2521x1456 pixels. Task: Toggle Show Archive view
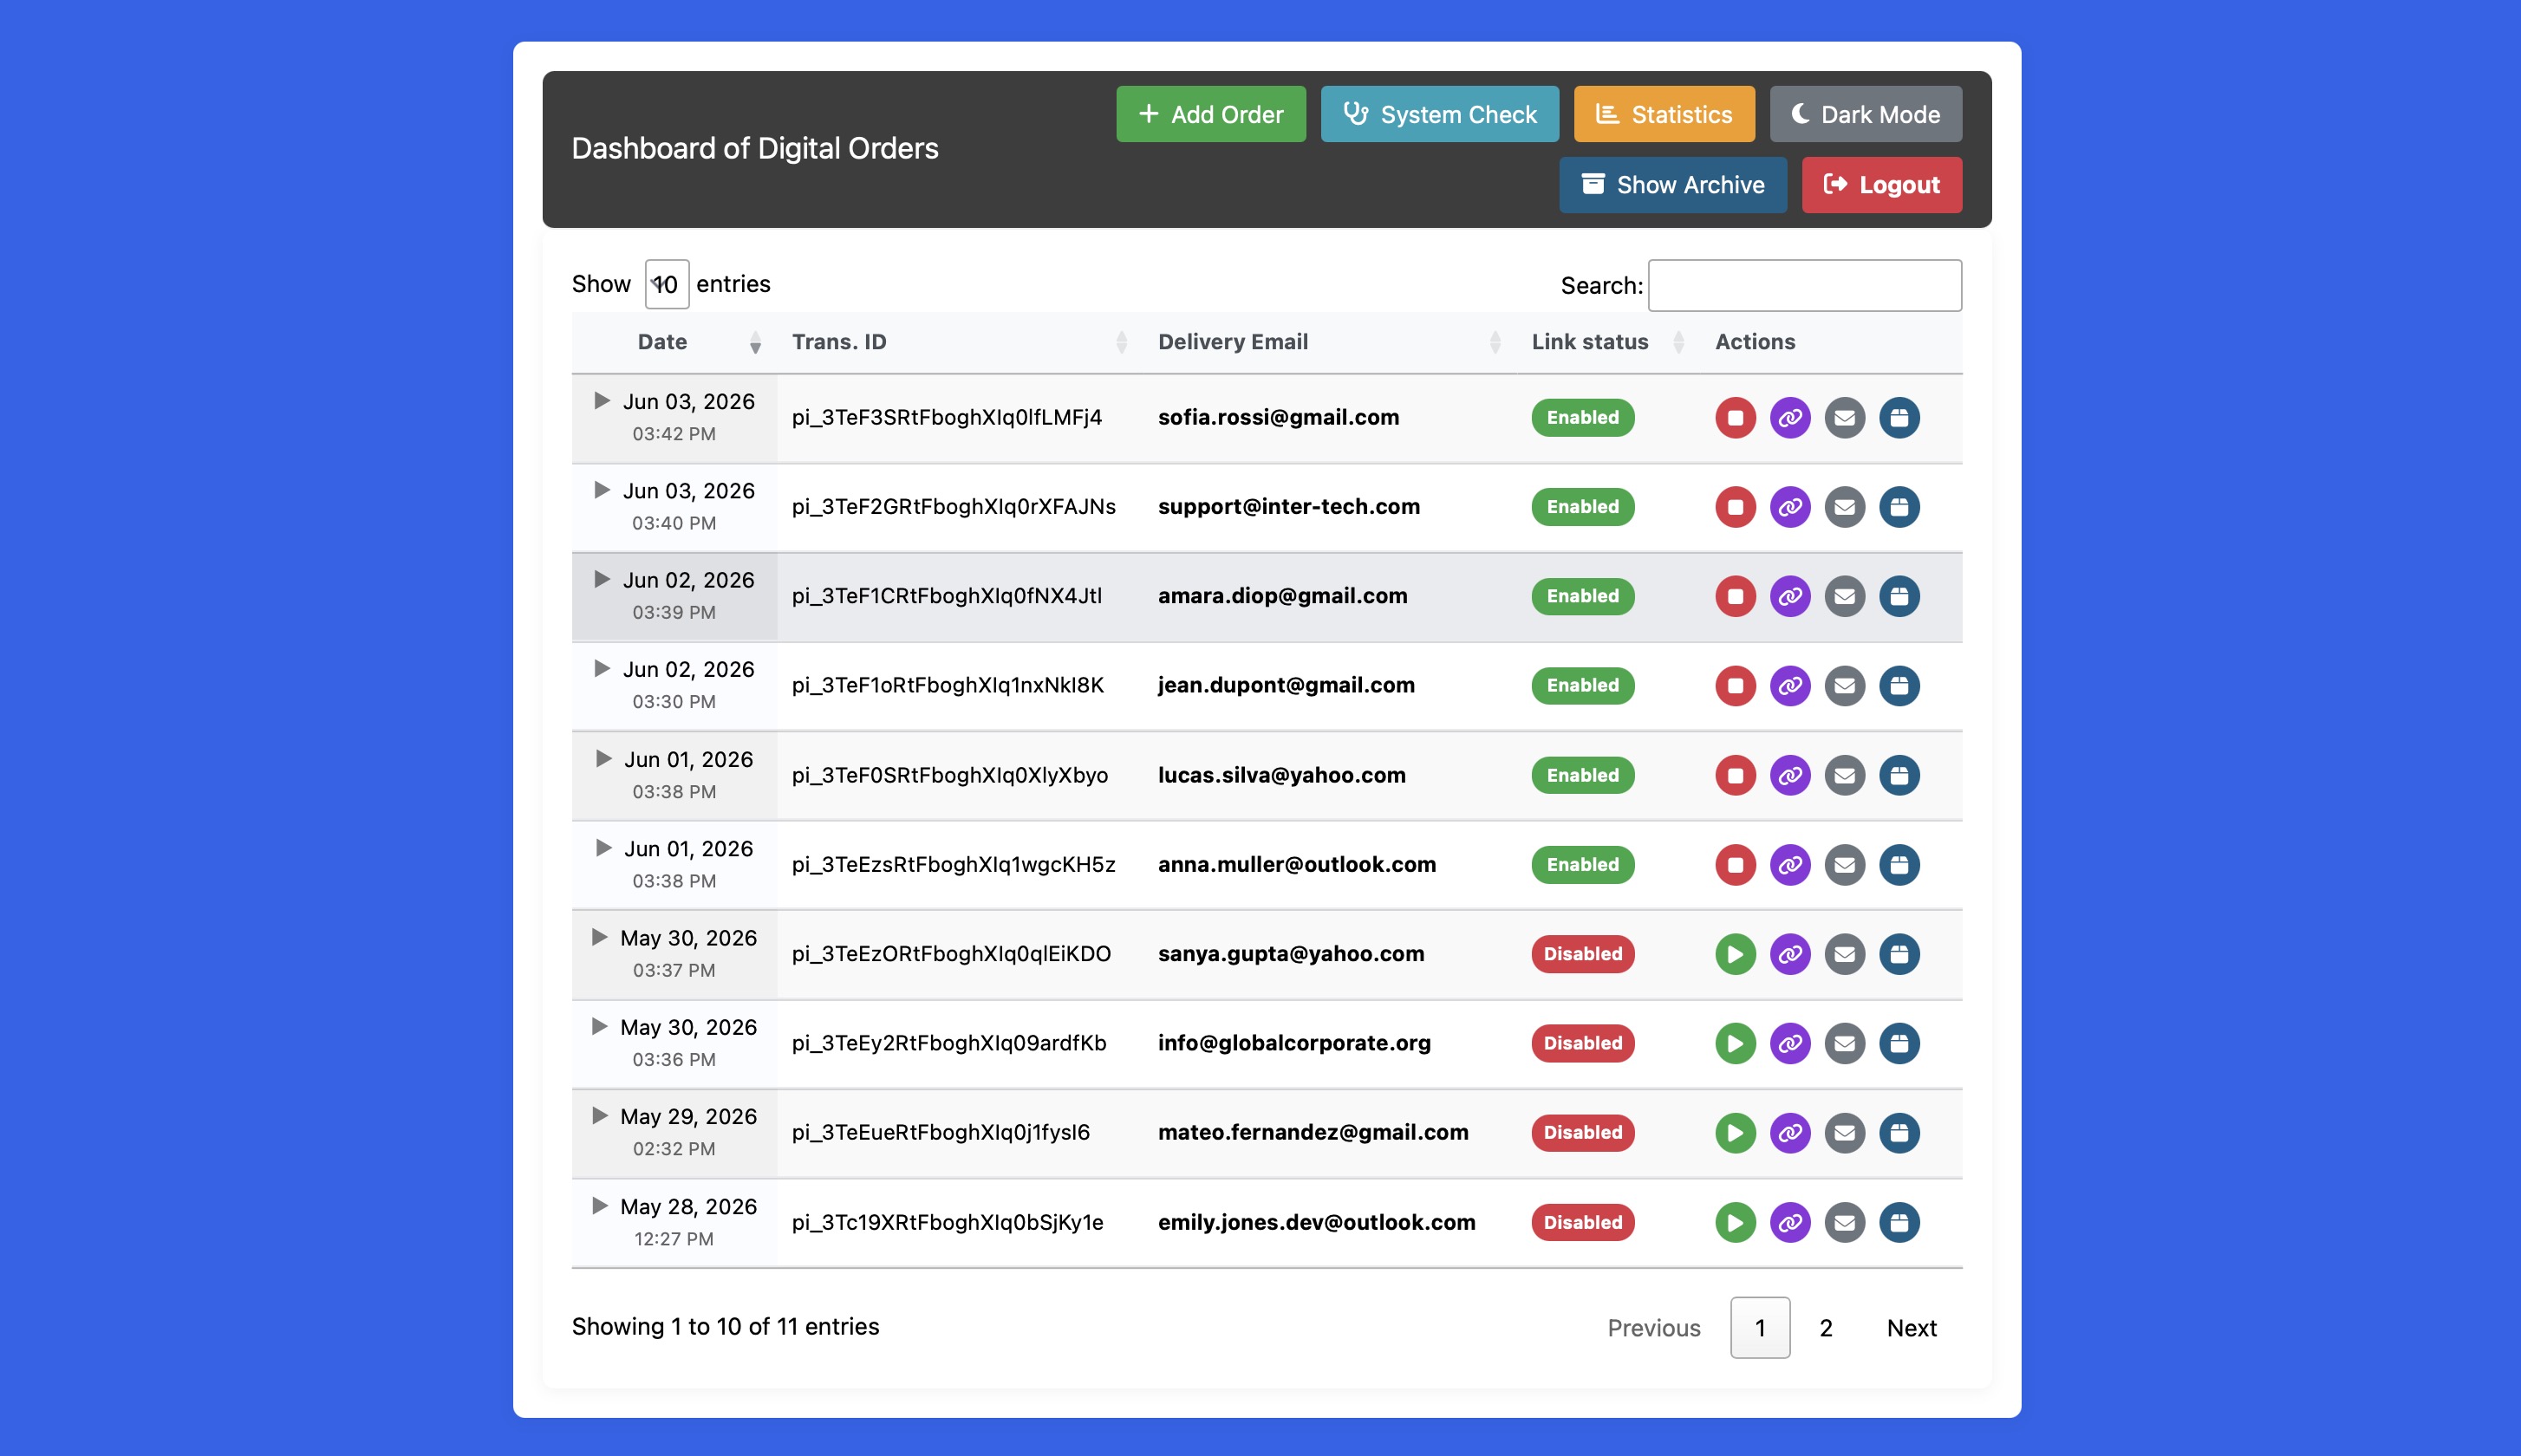(1672, 185)
